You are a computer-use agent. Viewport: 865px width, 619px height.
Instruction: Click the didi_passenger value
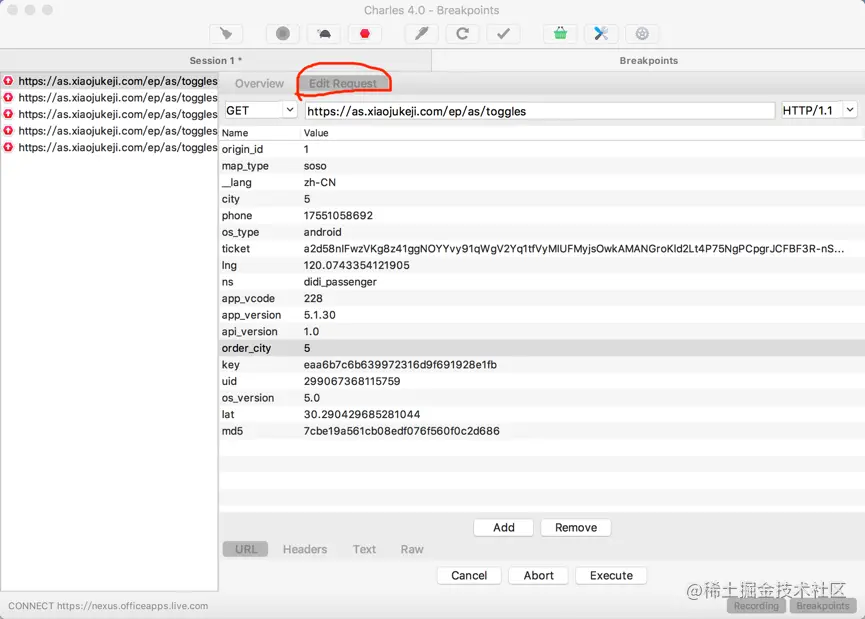point(340,282)
